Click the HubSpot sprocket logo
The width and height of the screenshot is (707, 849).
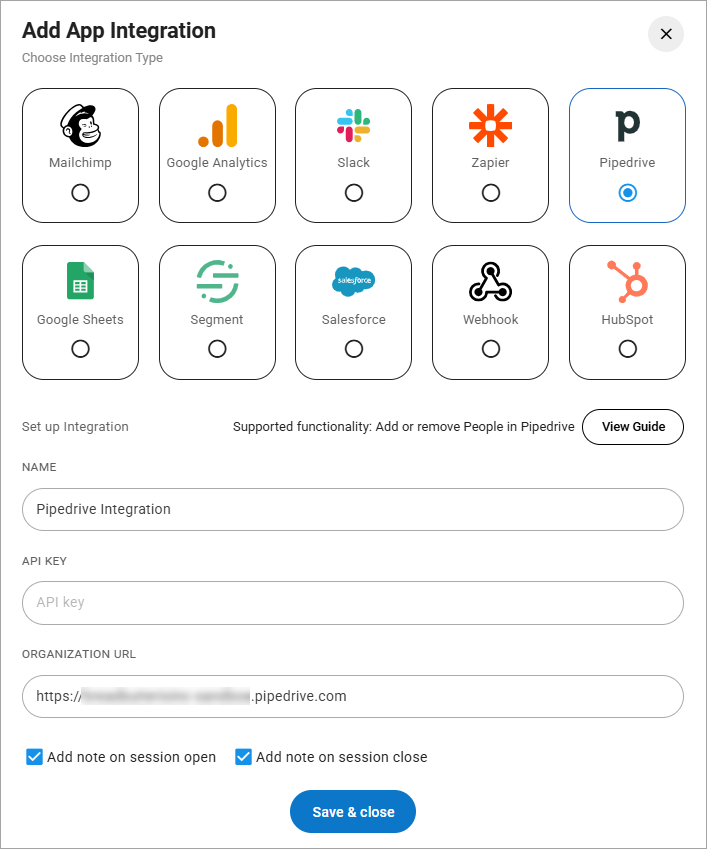pyautogui.click(x=627, y=281)
